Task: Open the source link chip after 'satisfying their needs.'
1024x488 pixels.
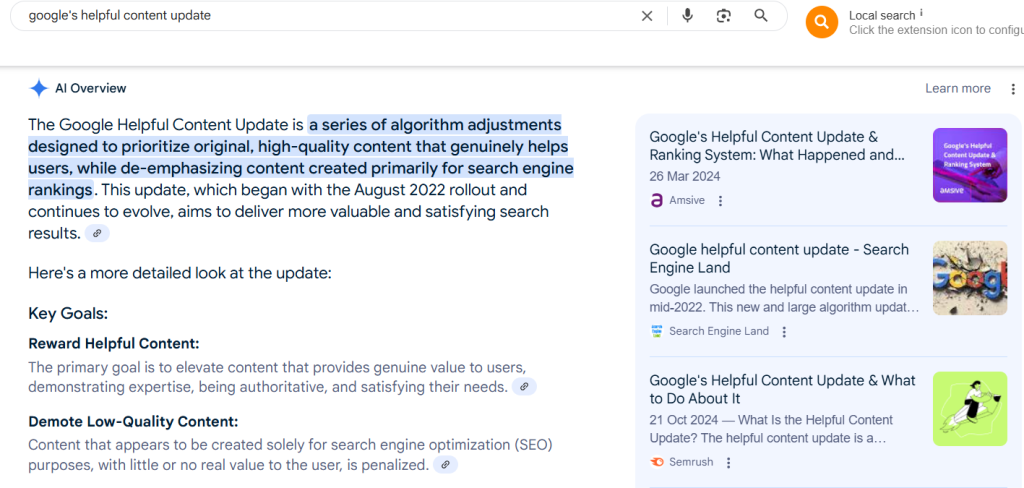Action: pos(524,387)
